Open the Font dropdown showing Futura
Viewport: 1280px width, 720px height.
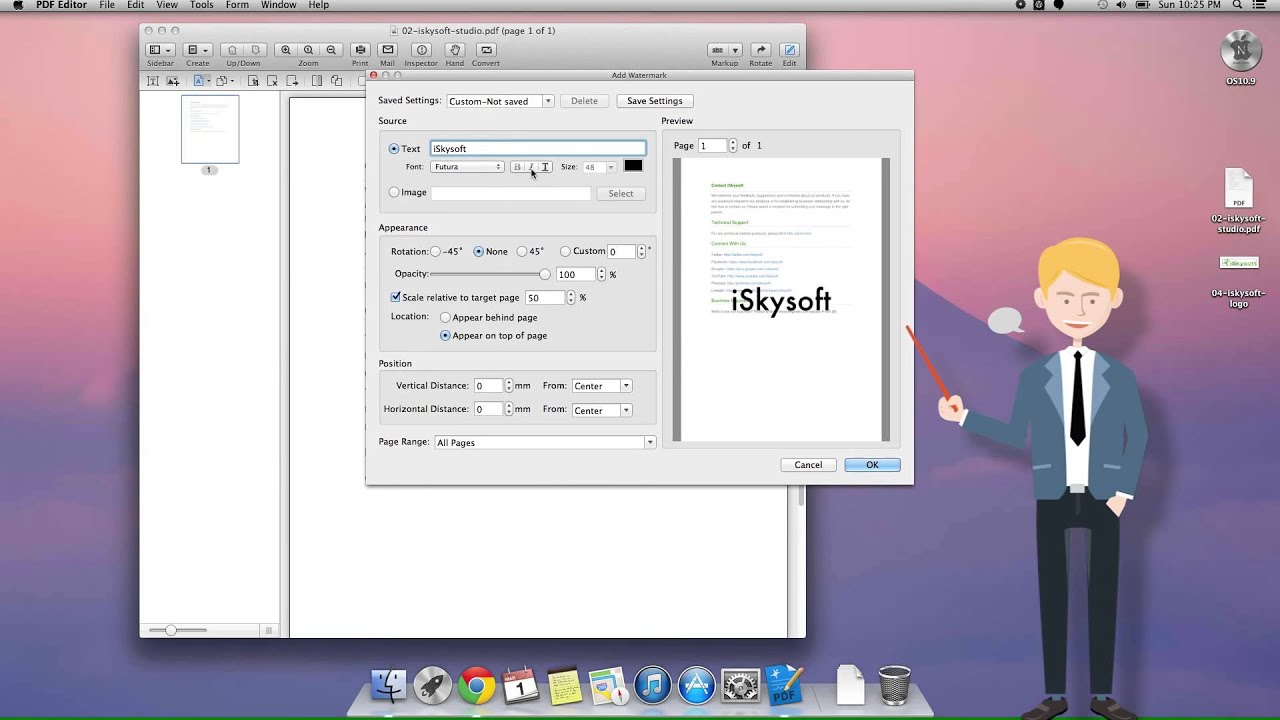pos(468,167)
